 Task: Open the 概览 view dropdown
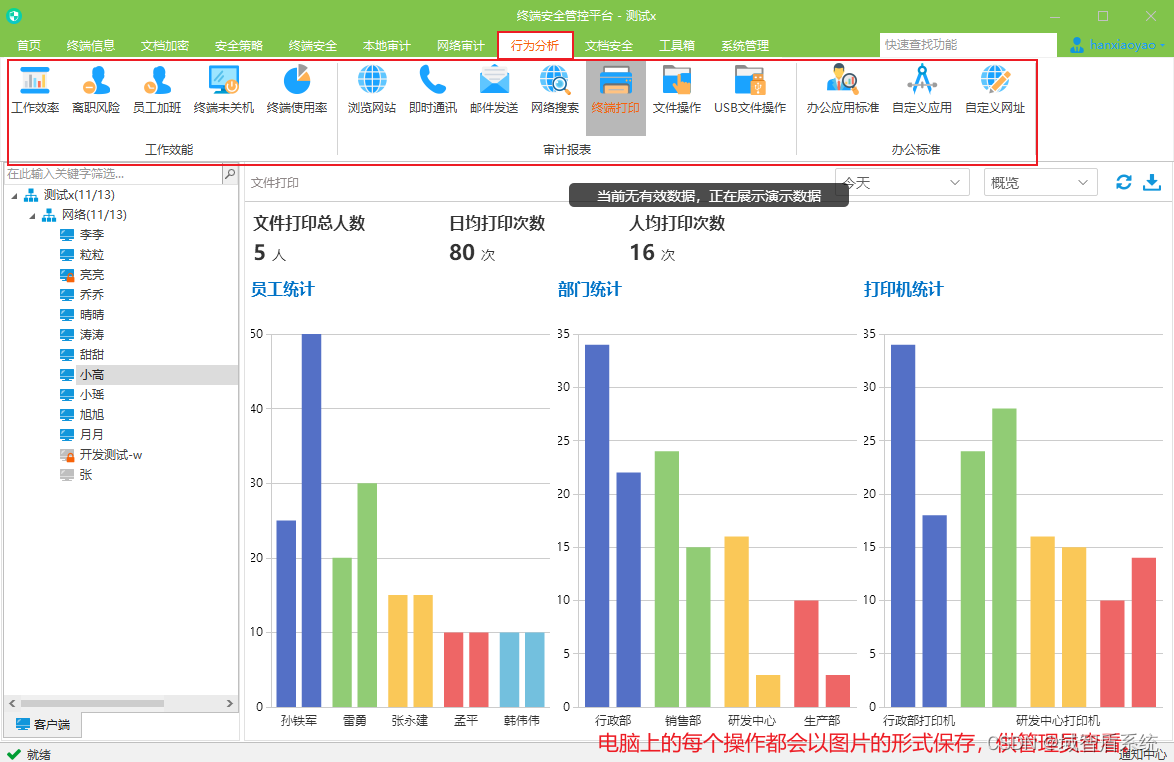pyautogui.click(x=1040, y=183)
